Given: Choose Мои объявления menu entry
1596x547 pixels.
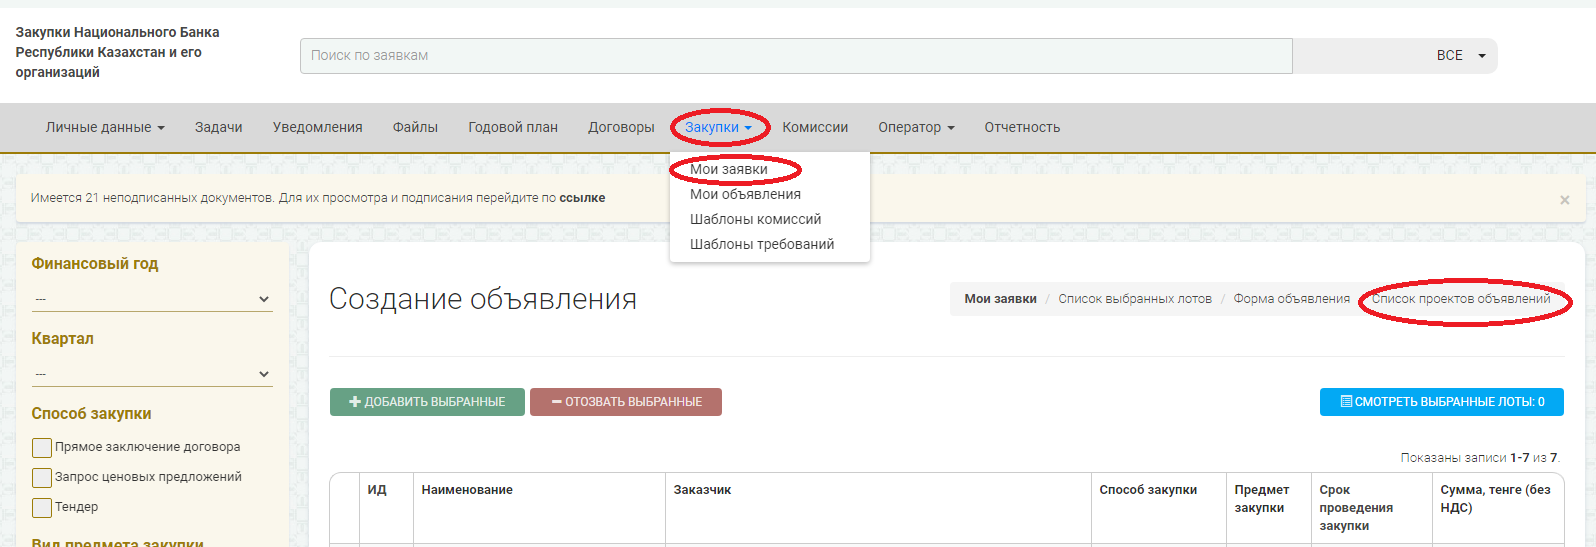Looking at the screenshot, I should pyautogui.click(x=745, y=194).
